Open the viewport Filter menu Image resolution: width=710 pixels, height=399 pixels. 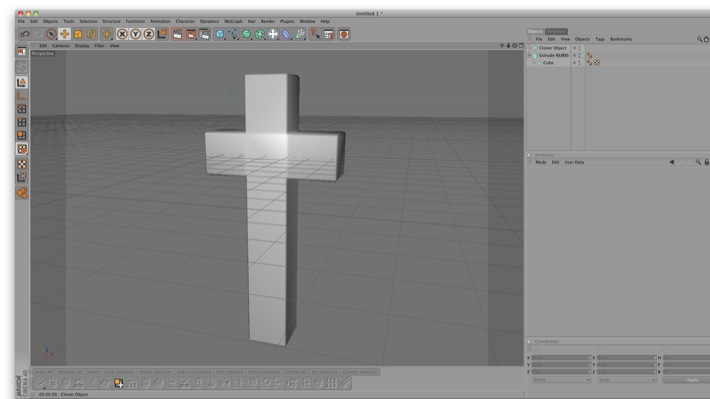click(99, 46)
